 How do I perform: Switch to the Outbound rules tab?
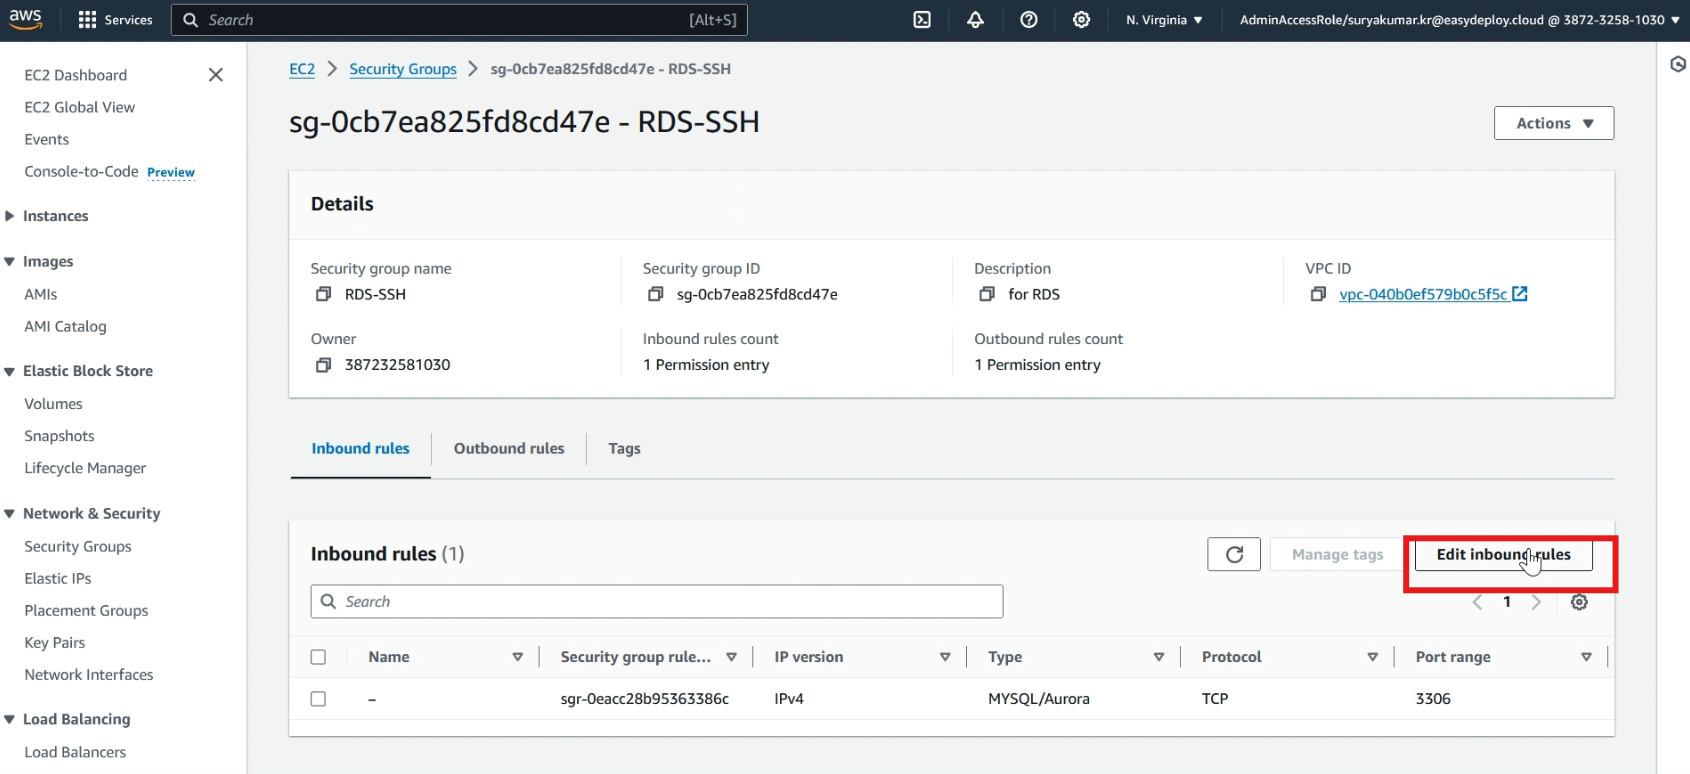pyautogui.click(x=509, y=449)
